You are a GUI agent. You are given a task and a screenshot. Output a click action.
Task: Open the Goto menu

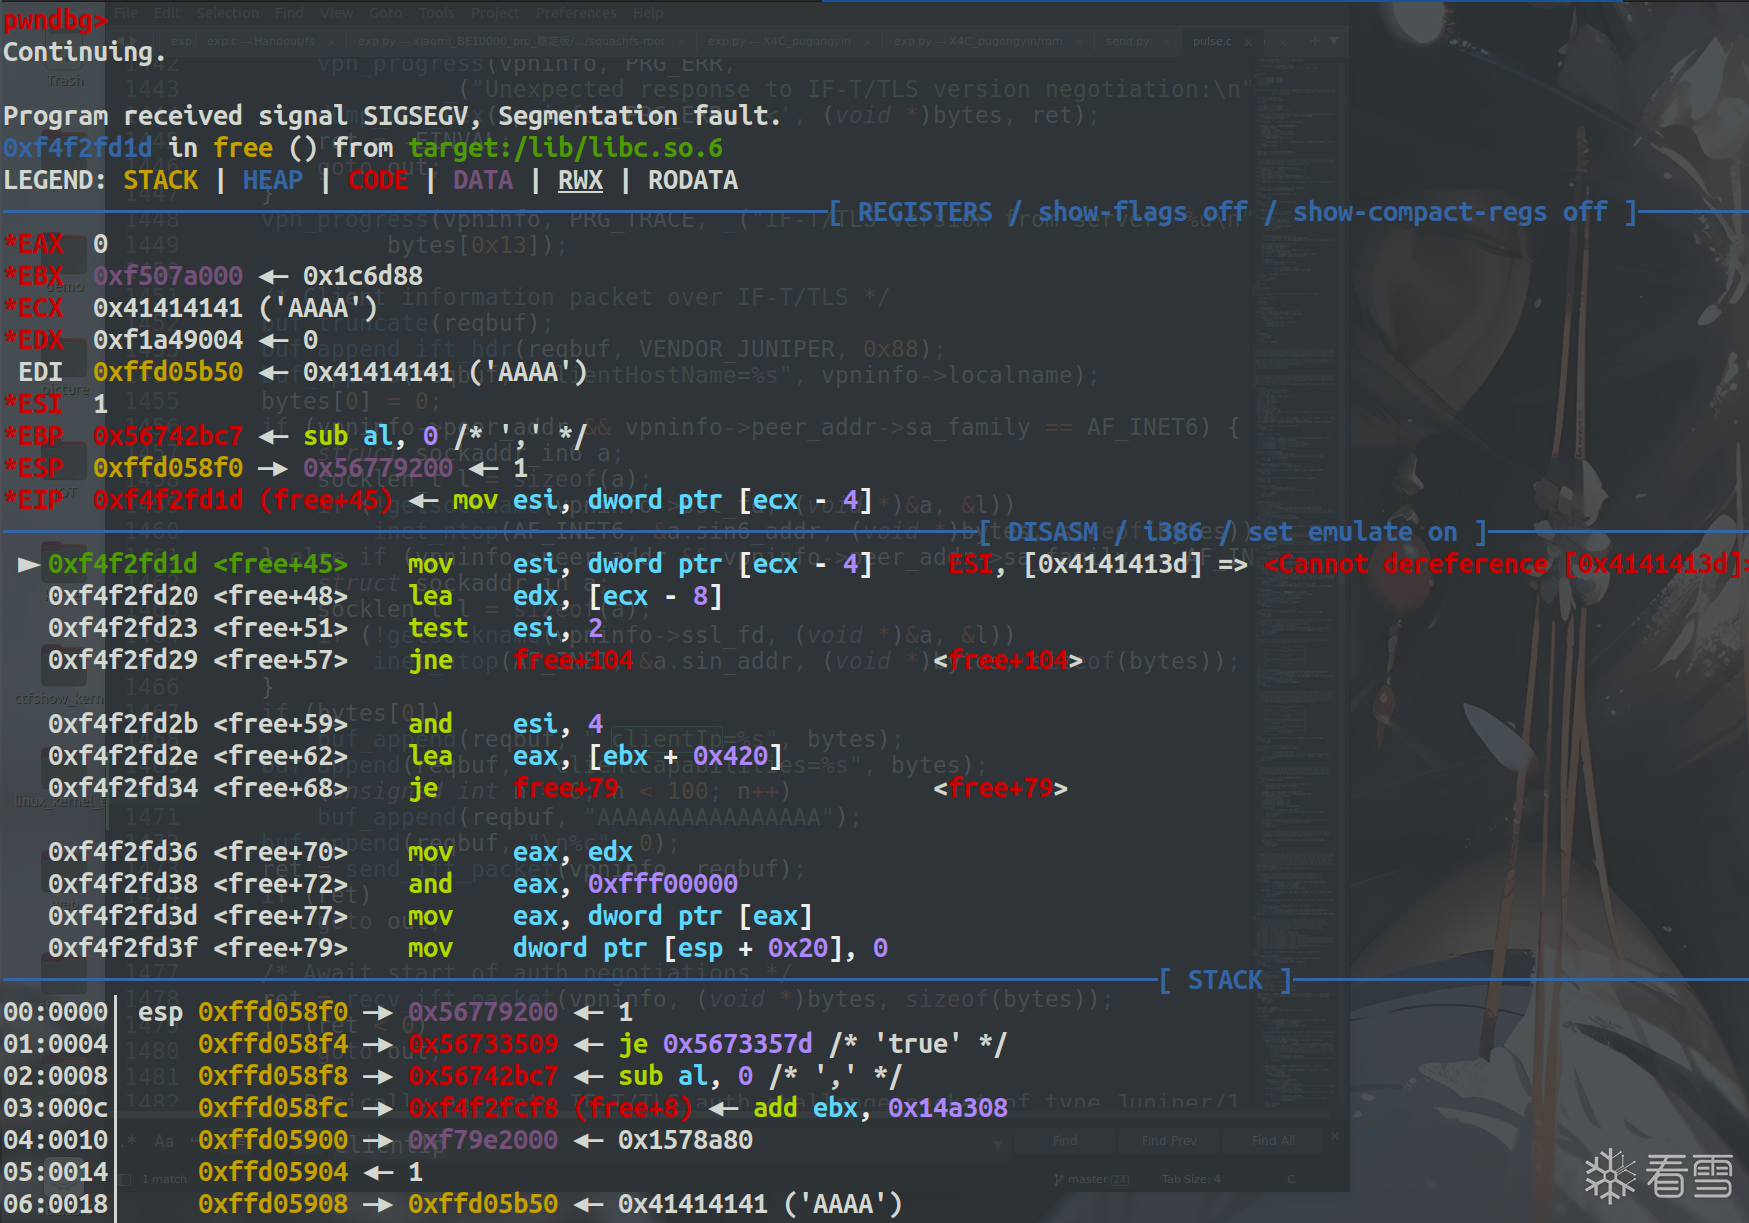coord(385,13)
